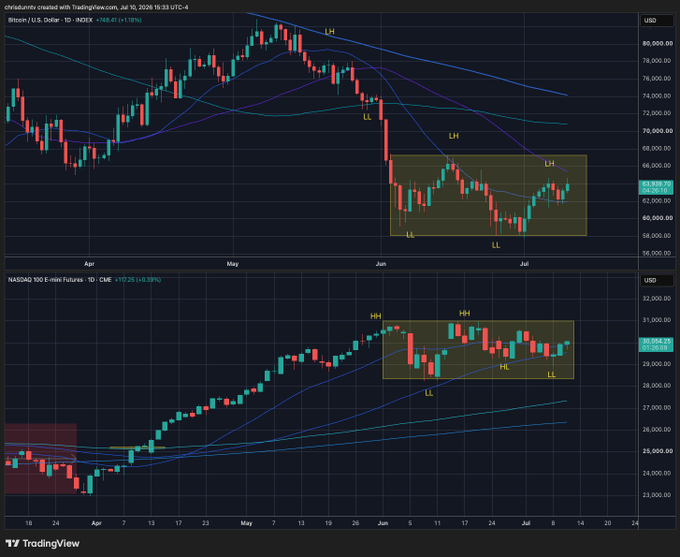Image resolution: width=680 pixels, height=557 pixels.
Task: Click the 78,000.00 price axis label
Action: coord(657,61)
